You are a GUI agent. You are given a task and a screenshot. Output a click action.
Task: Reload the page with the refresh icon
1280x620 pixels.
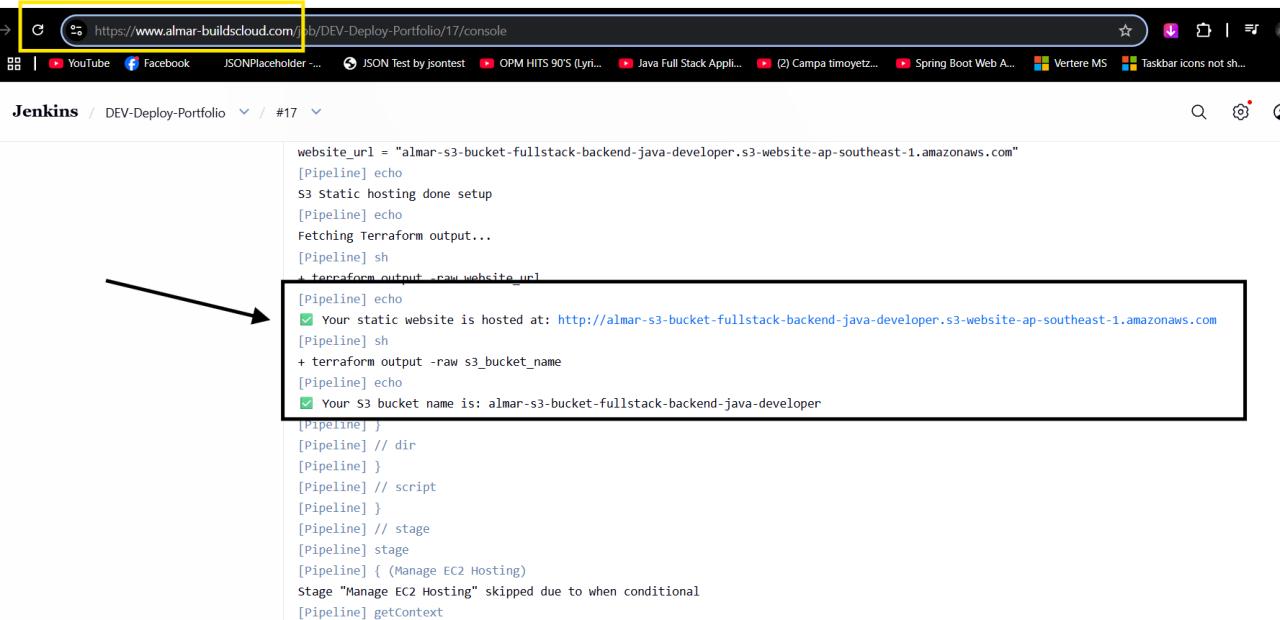point(37,30)
